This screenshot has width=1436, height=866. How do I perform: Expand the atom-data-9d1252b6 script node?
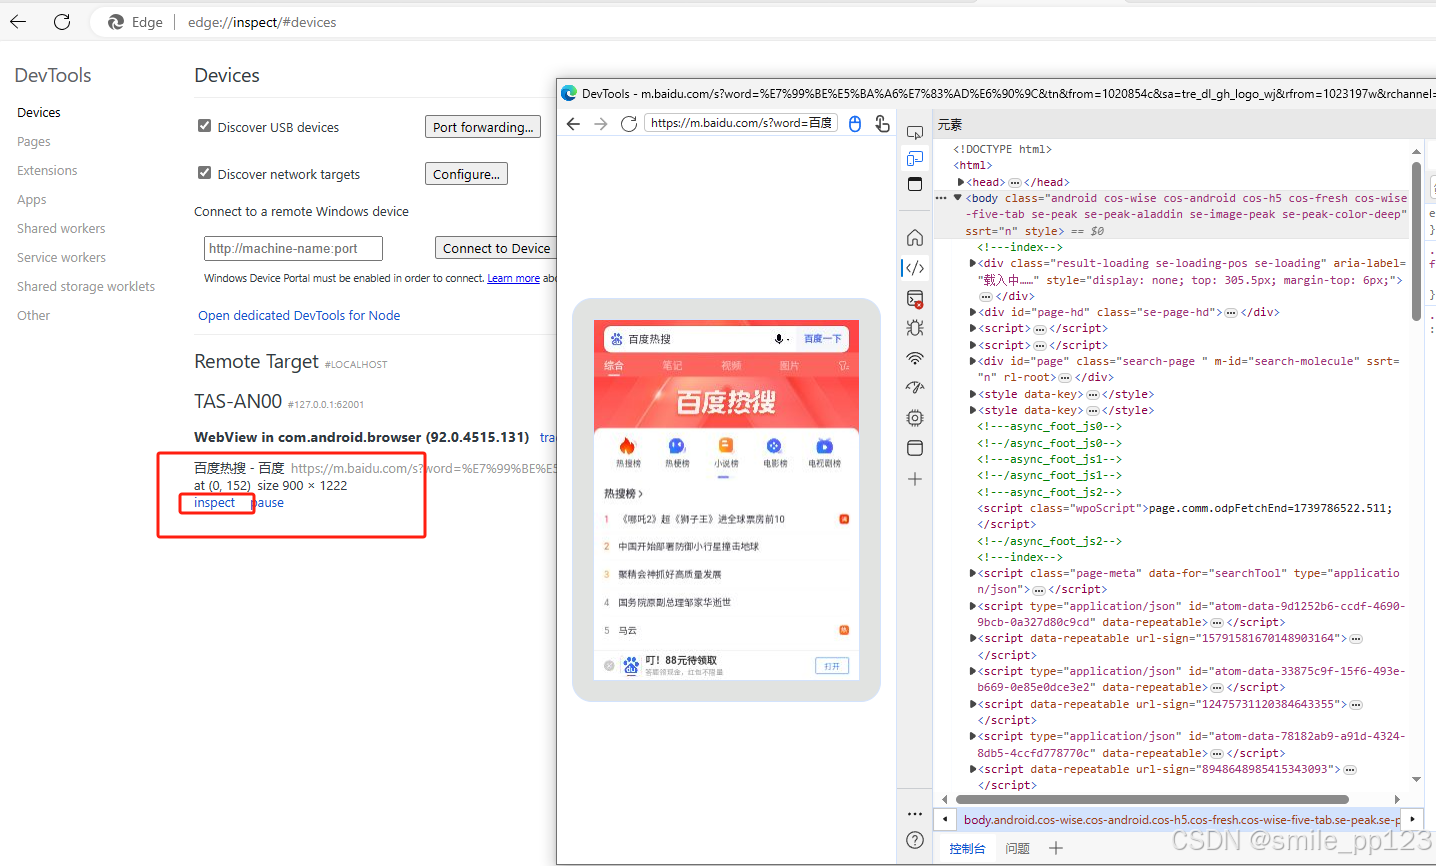(x=973, y=606)
